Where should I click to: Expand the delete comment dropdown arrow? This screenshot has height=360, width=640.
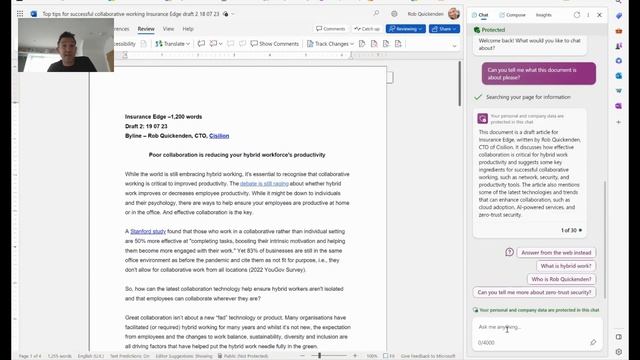click(x=220, y=44)
